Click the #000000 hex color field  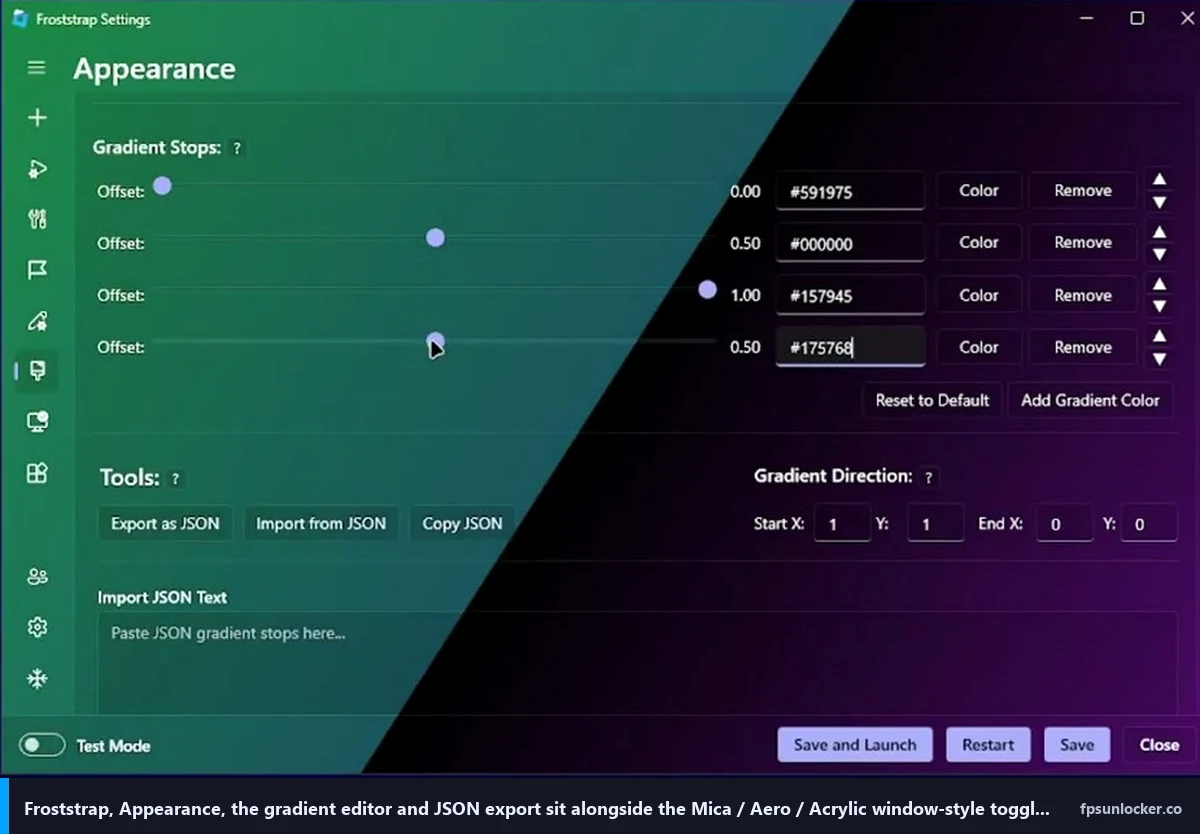pos(850,243)
